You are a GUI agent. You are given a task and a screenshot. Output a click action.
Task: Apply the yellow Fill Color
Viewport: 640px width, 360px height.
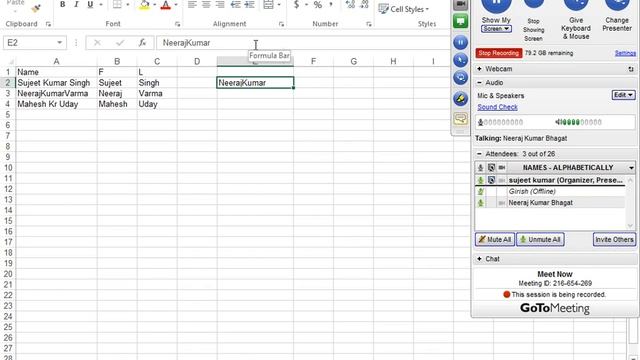click(x=144, y=4)
